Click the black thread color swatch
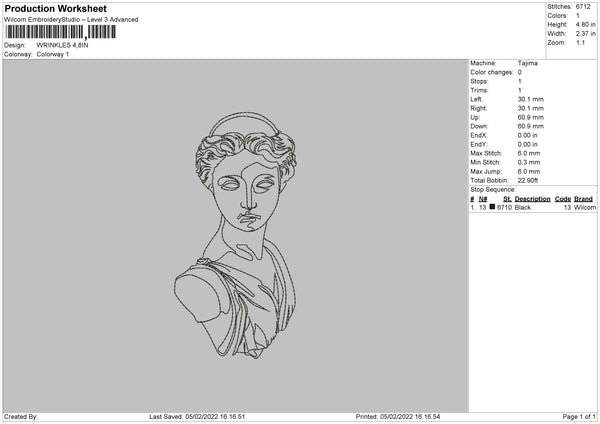This screenshot has height=424, width=600. (x=492, y=207)
